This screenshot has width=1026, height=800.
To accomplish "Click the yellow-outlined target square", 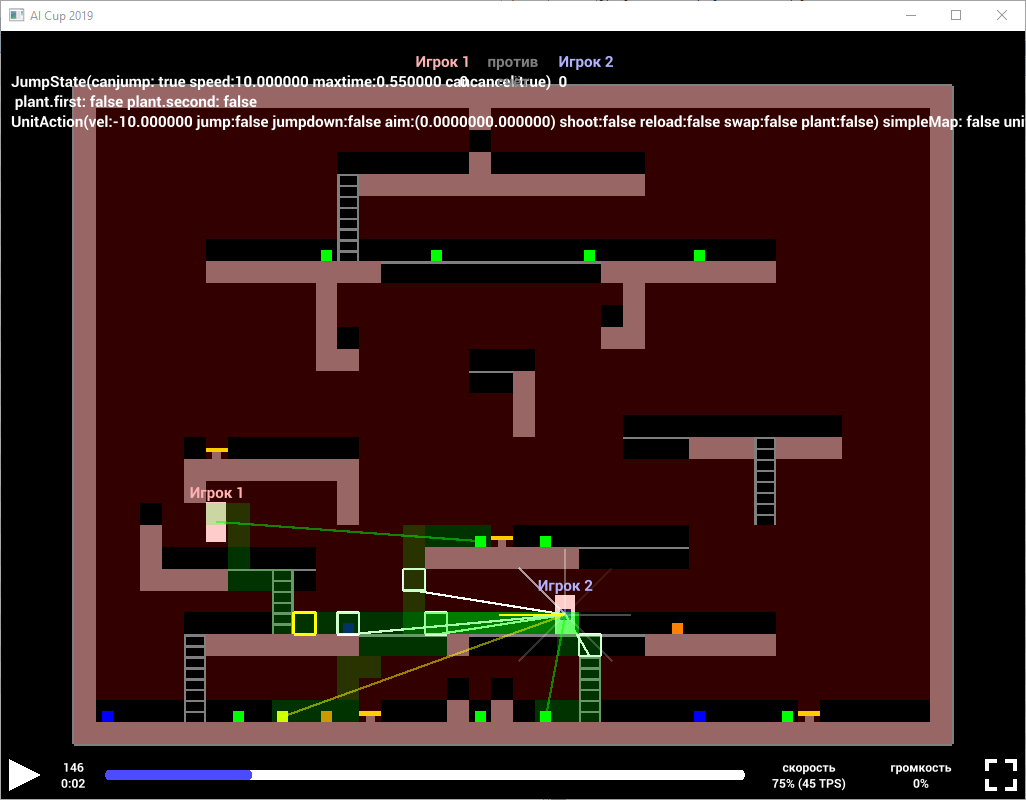I will click(x=304, y=623).
